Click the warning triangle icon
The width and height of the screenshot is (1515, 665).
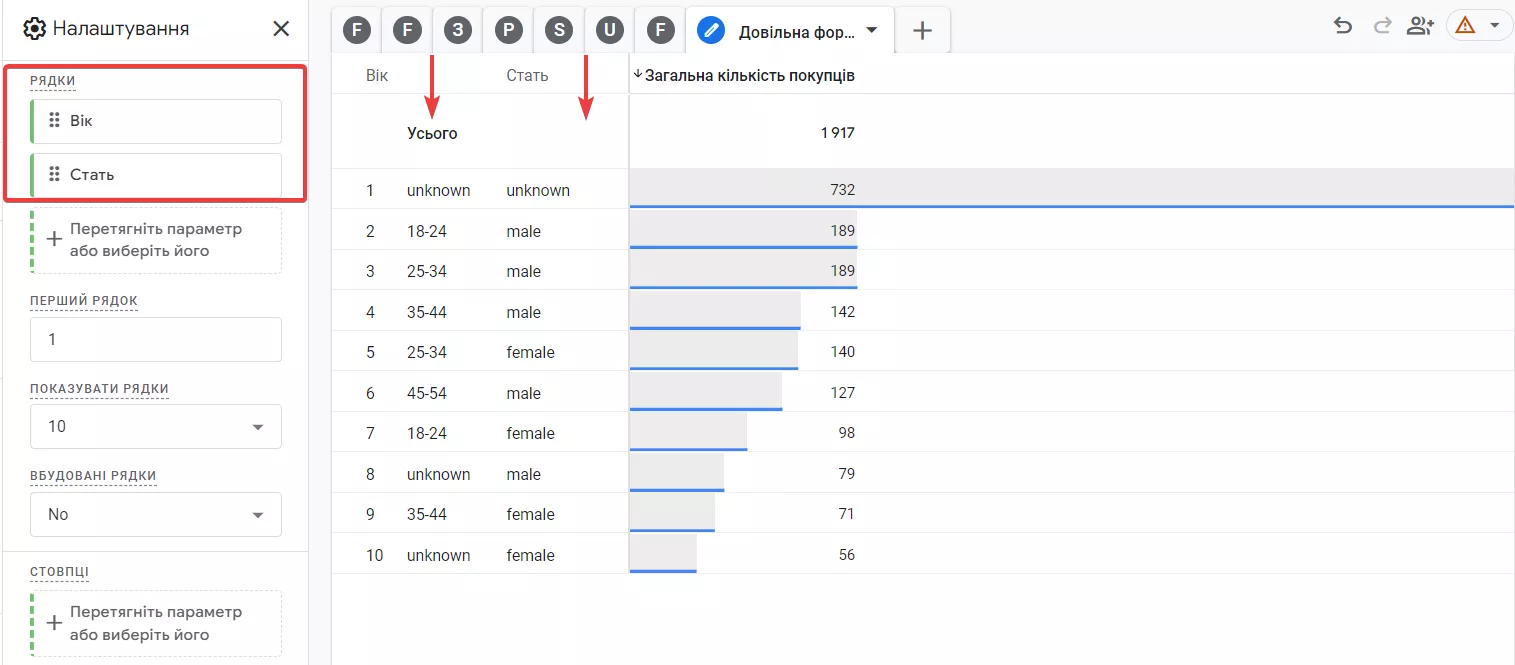[x=1465, y=26]
